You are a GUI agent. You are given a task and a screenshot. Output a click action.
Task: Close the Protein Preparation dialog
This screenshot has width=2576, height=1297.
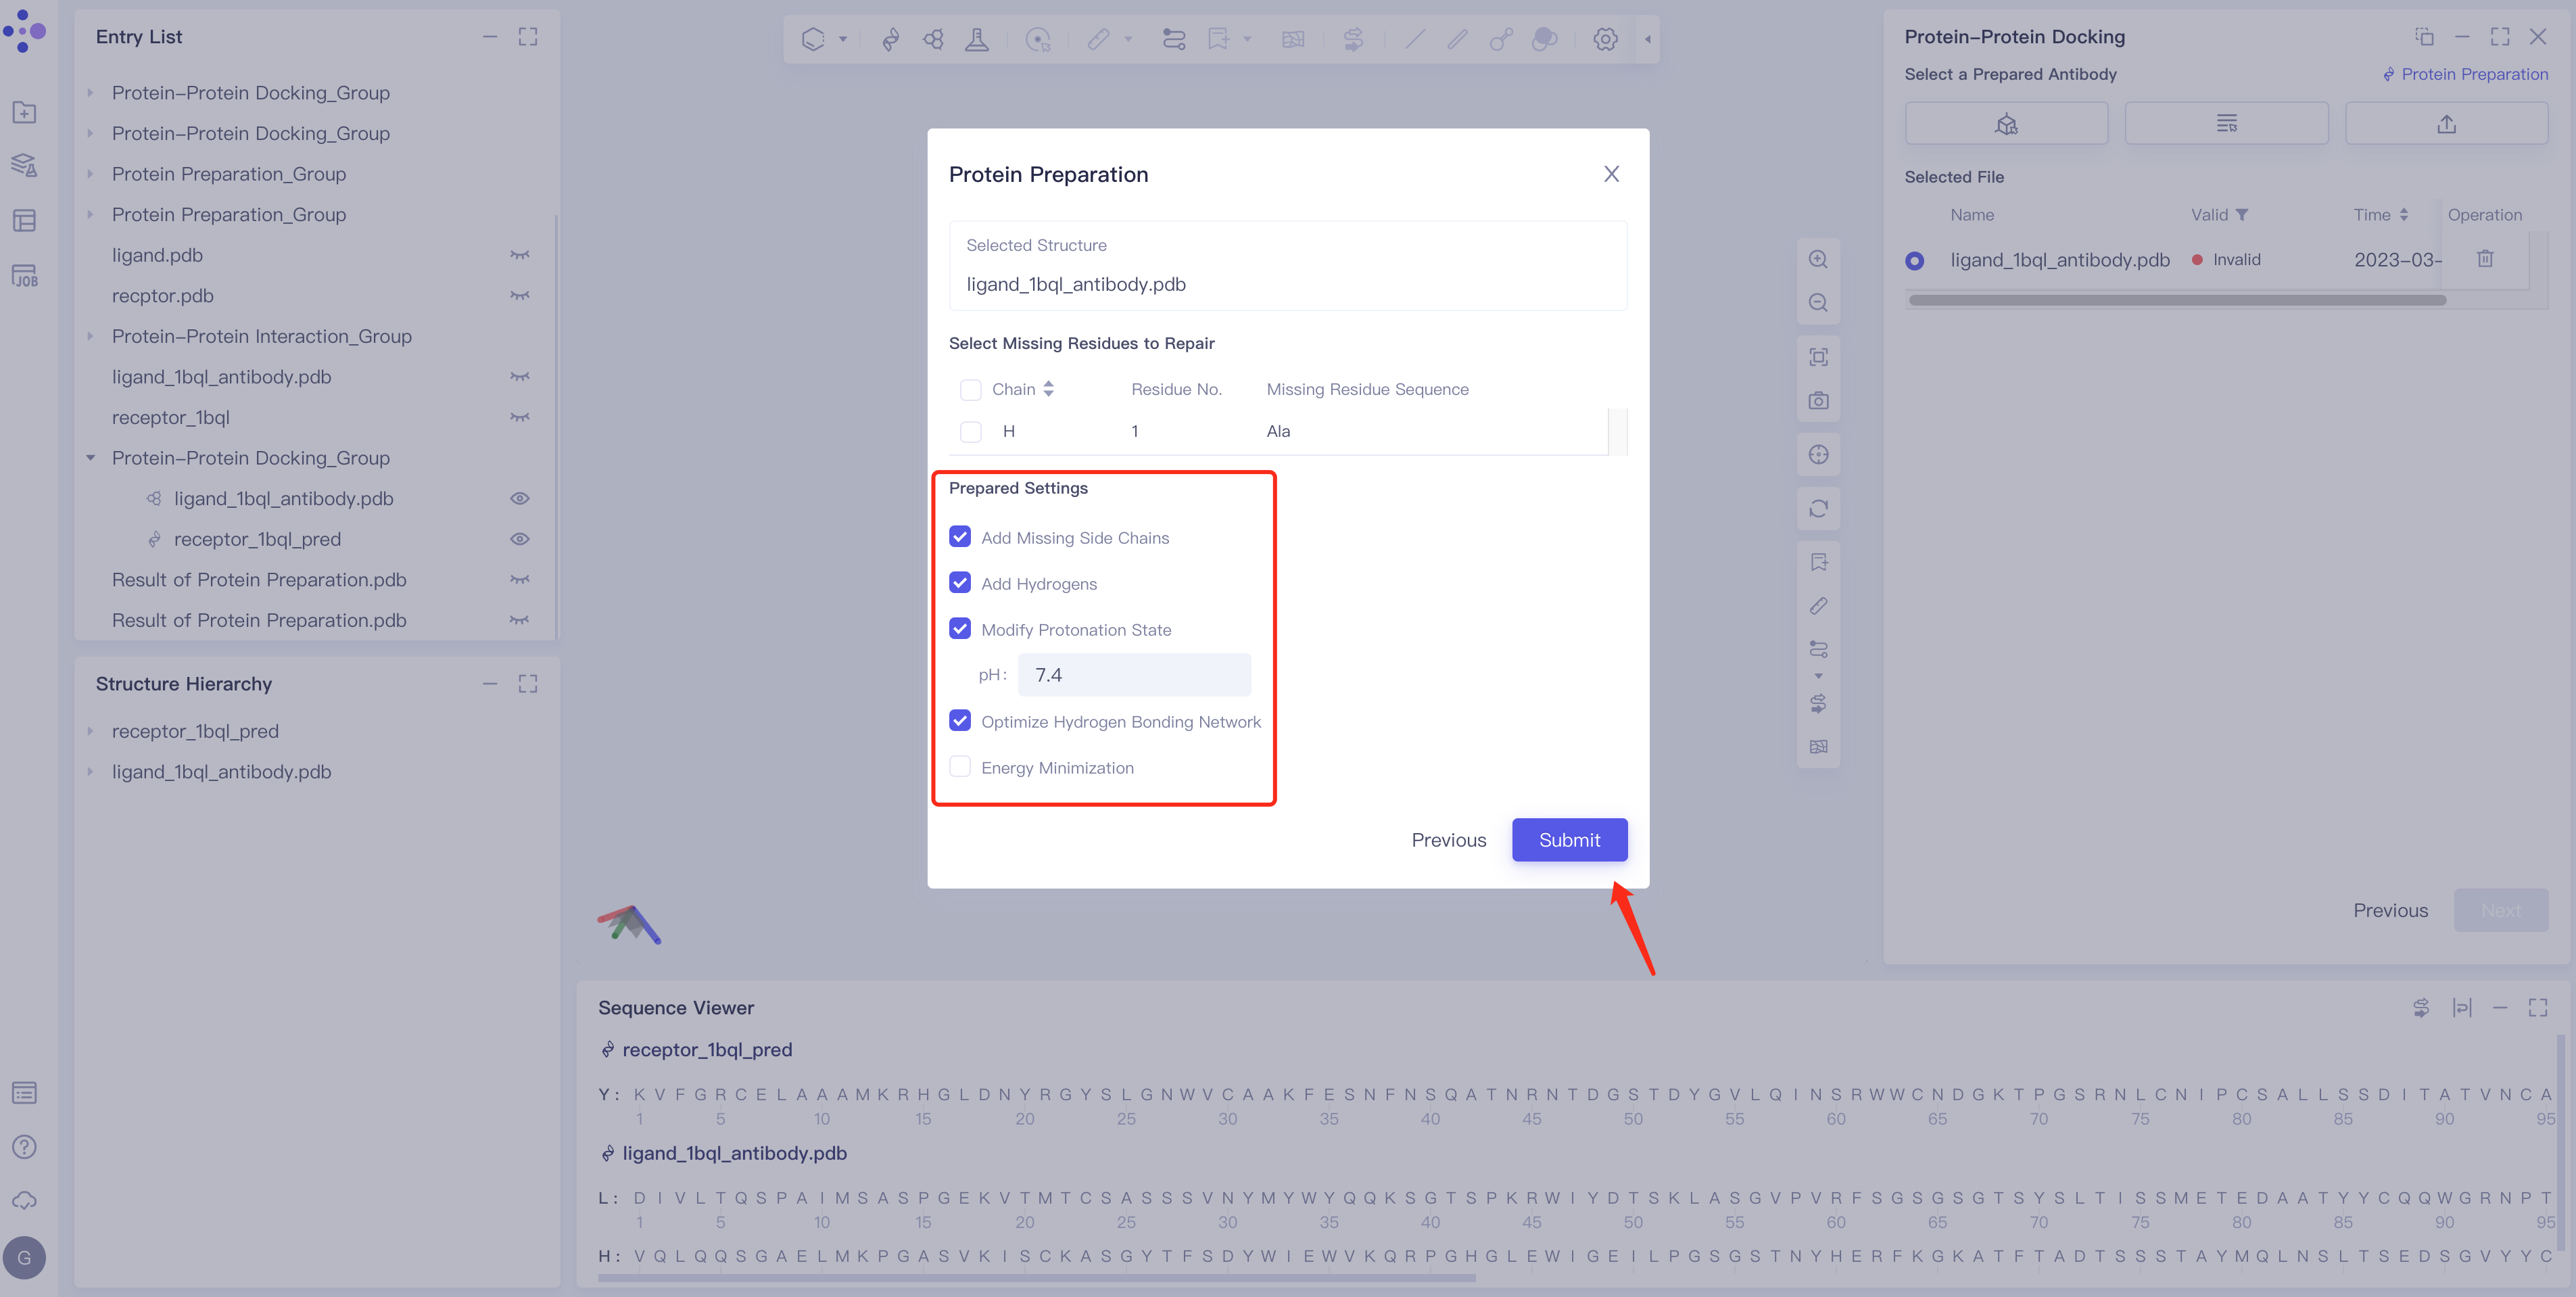coord(1611,174)
